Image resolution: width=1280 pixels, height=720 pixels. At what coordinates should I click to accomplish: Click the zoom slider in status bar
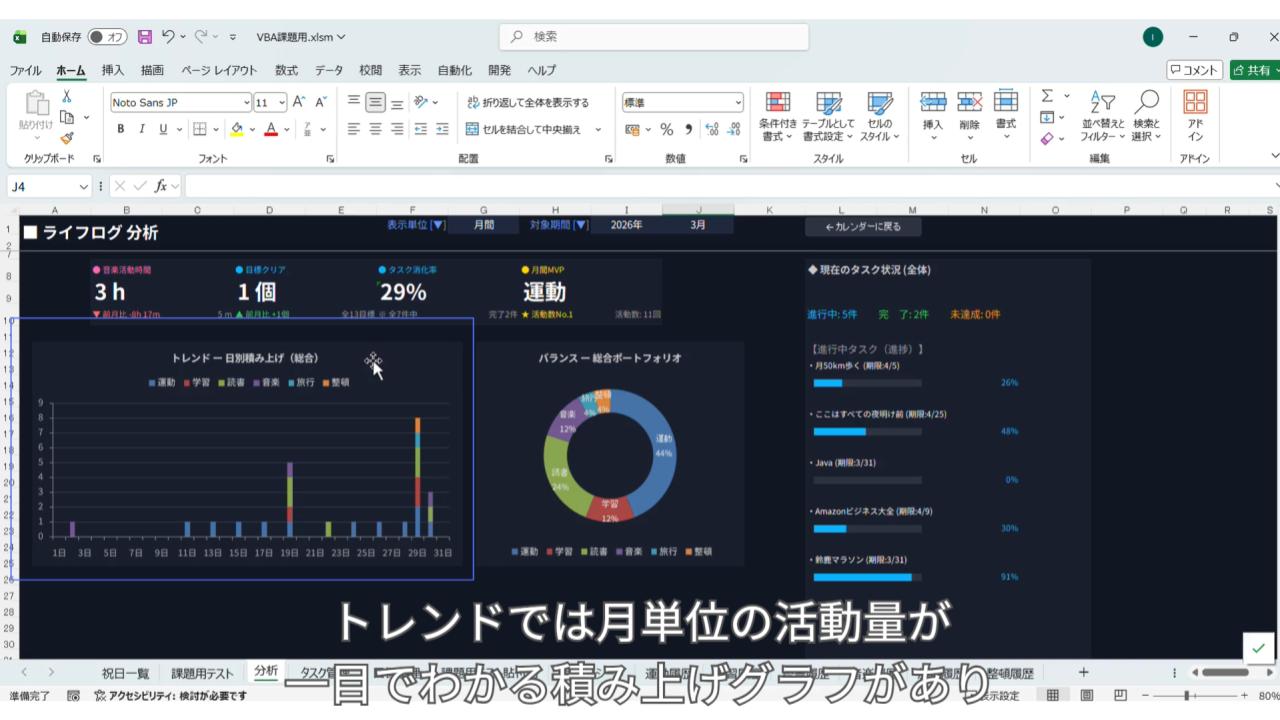pyautogui.click(x=1187, y=696)
